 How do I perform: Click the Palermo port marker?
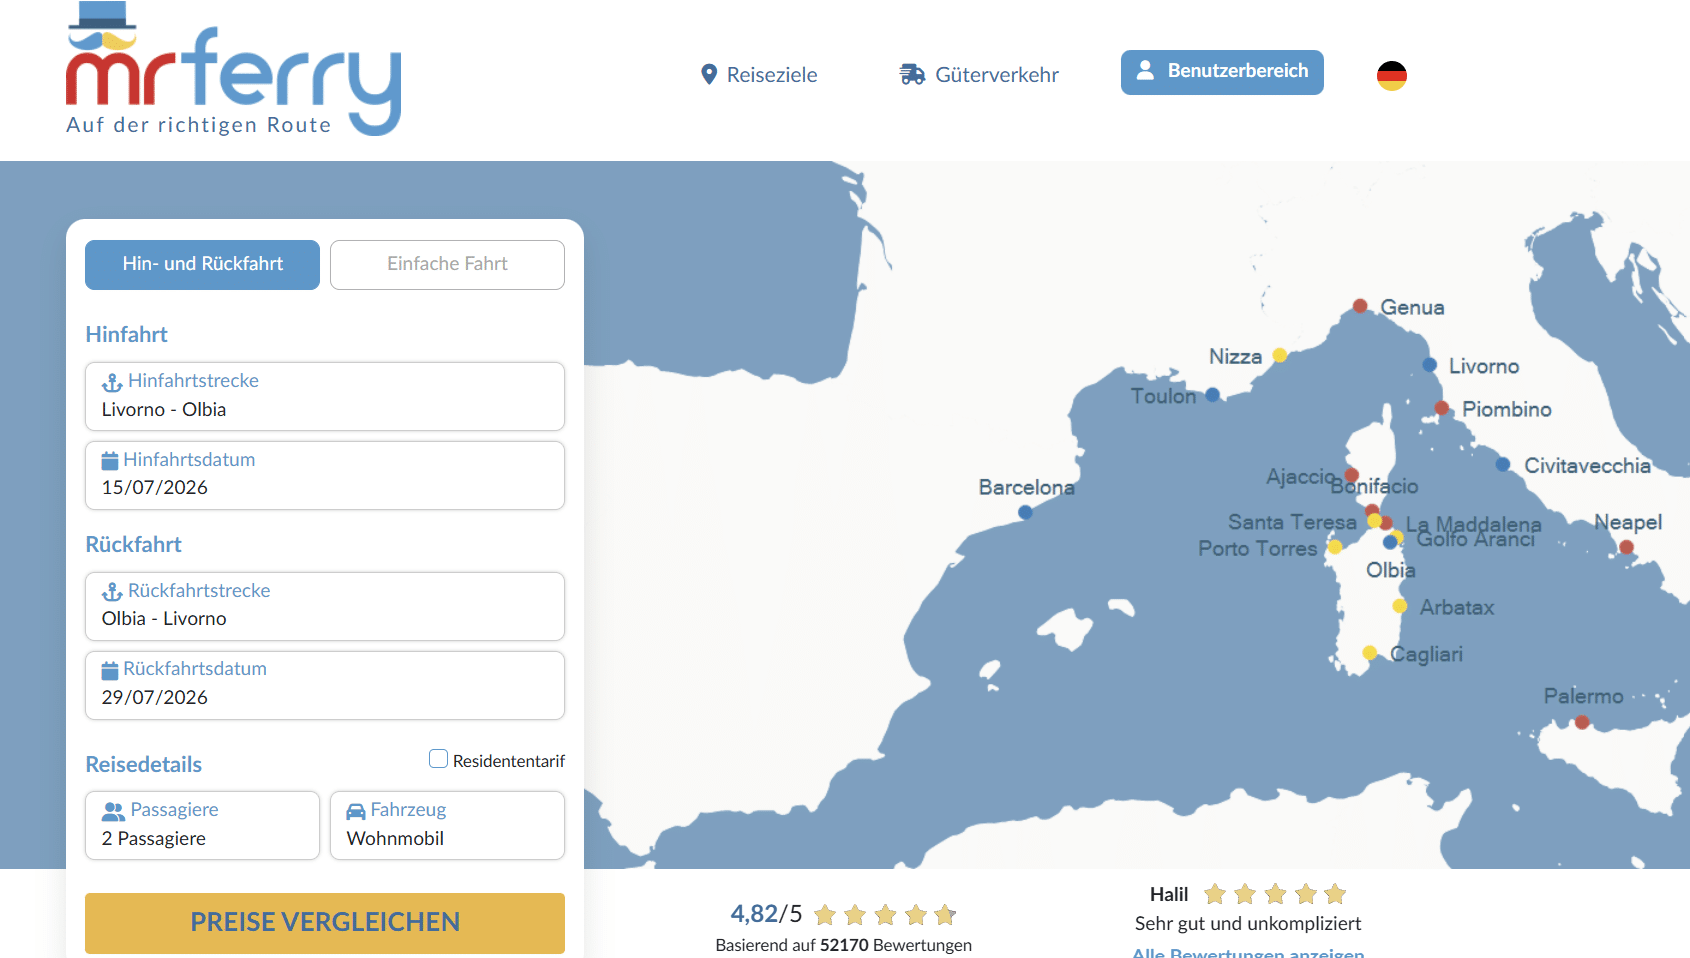(1582, 722)
